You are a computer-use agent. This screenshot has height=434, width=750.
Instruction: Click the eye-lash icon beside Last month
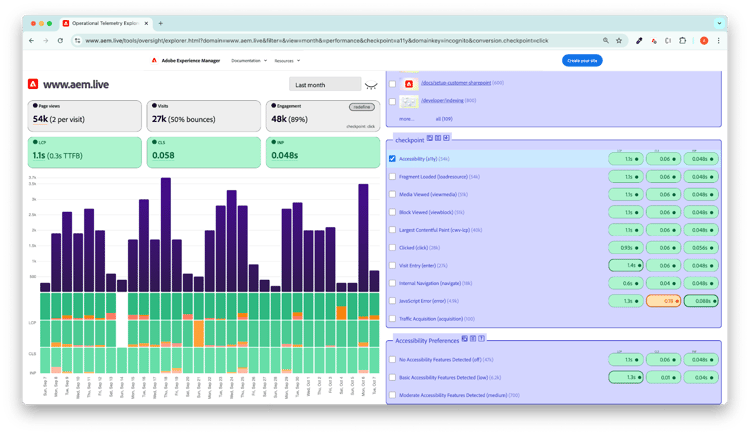[x=372, y=85]
